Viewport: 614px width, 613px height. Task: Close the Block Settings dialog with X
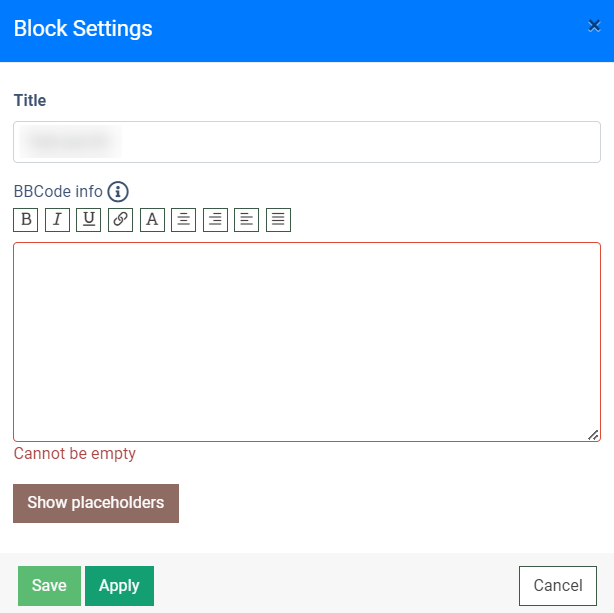594,26
